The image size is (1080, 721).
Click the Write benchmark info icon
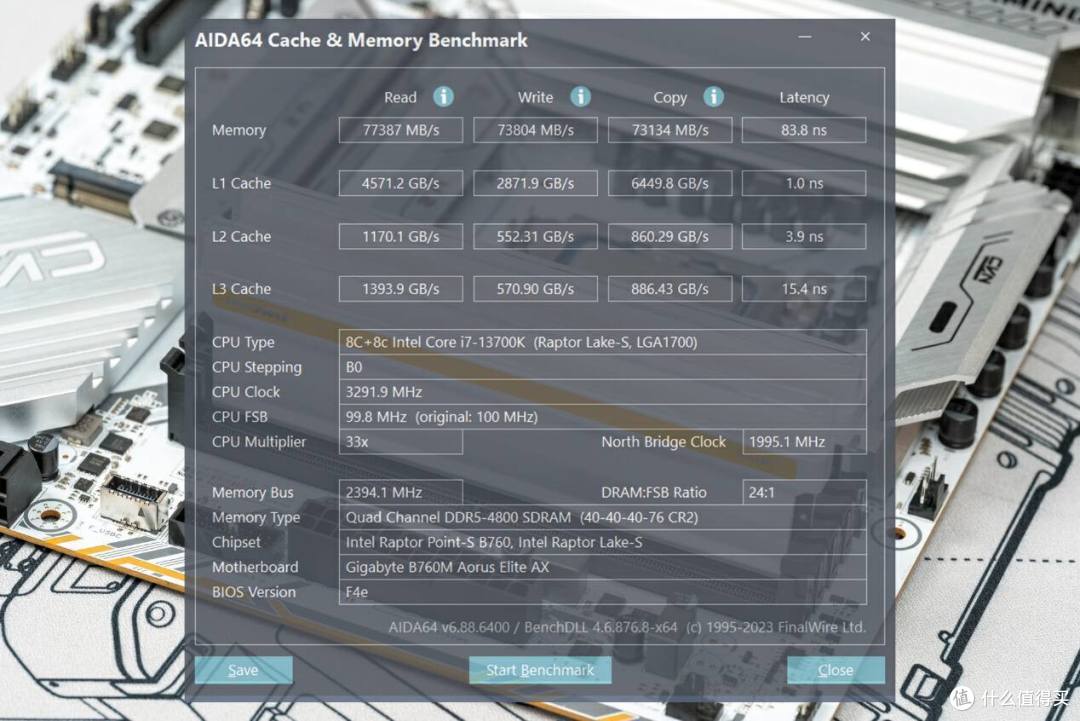(580, 97)
